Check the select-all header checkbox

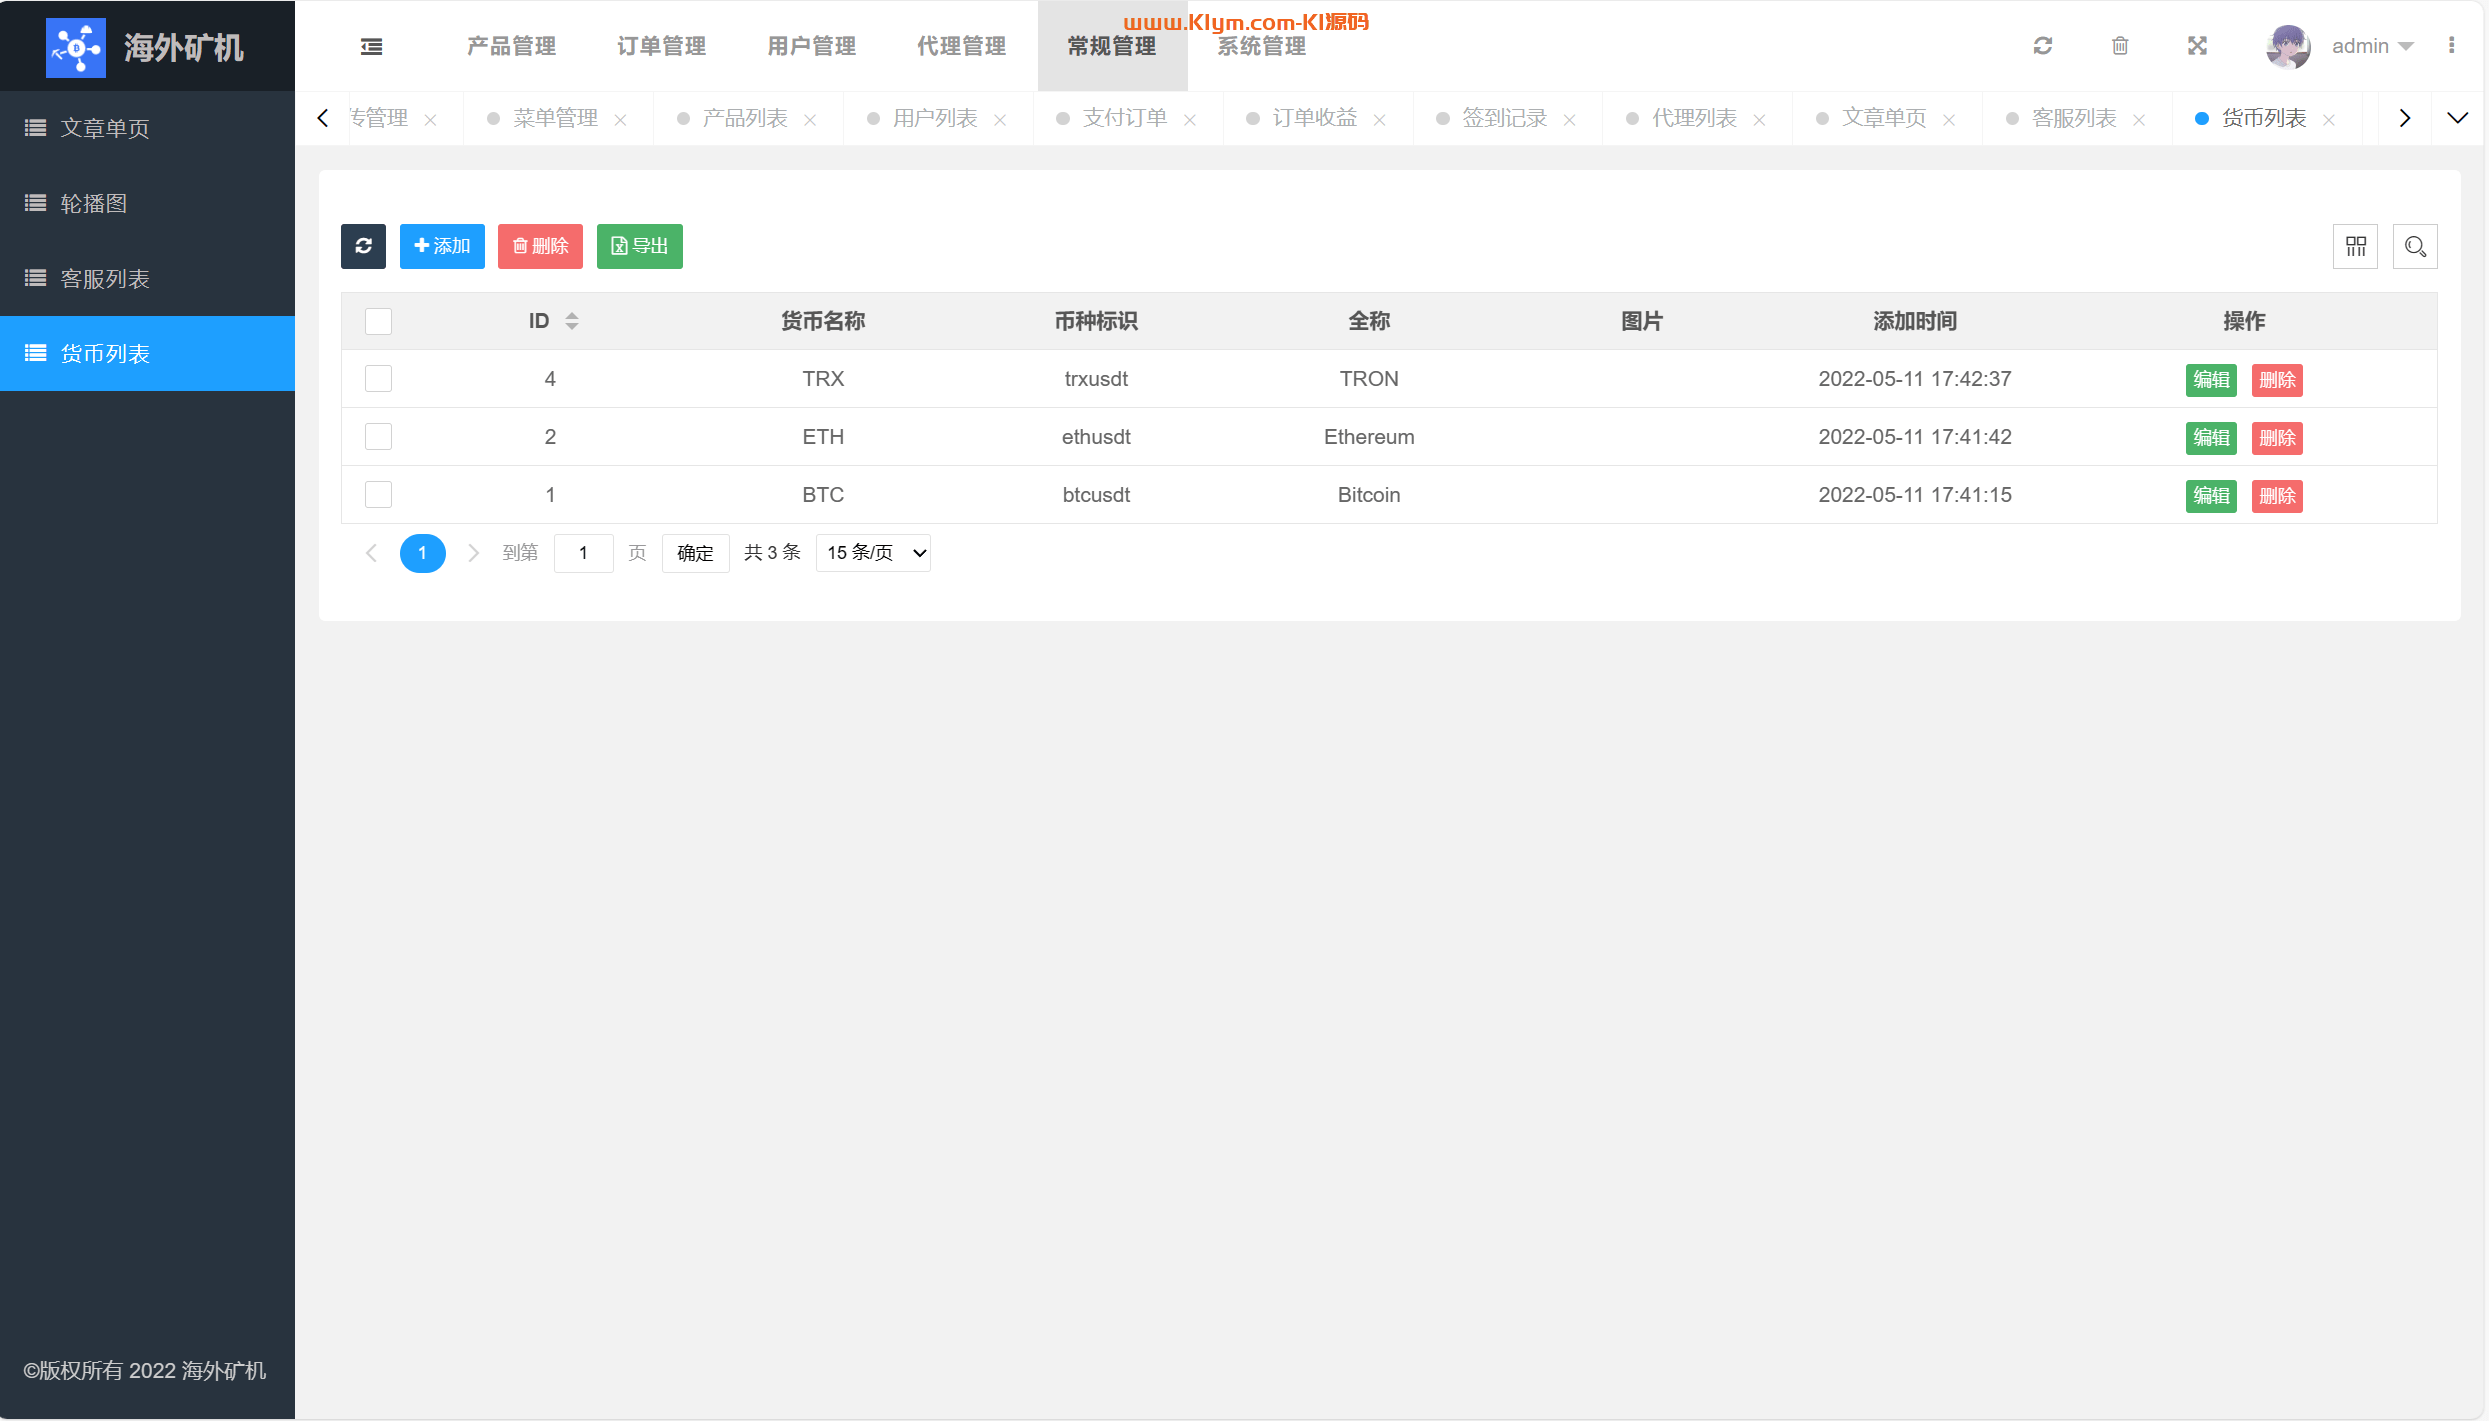click(x=378, y=321)
